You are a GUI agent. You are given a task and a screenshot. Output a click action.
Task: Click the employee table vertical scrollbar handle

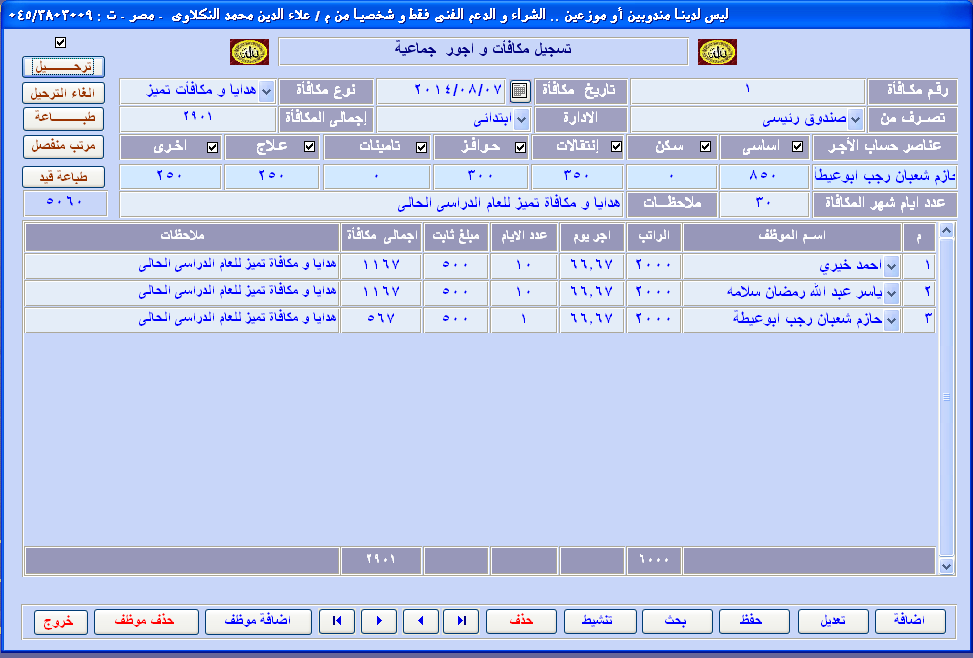946,398
